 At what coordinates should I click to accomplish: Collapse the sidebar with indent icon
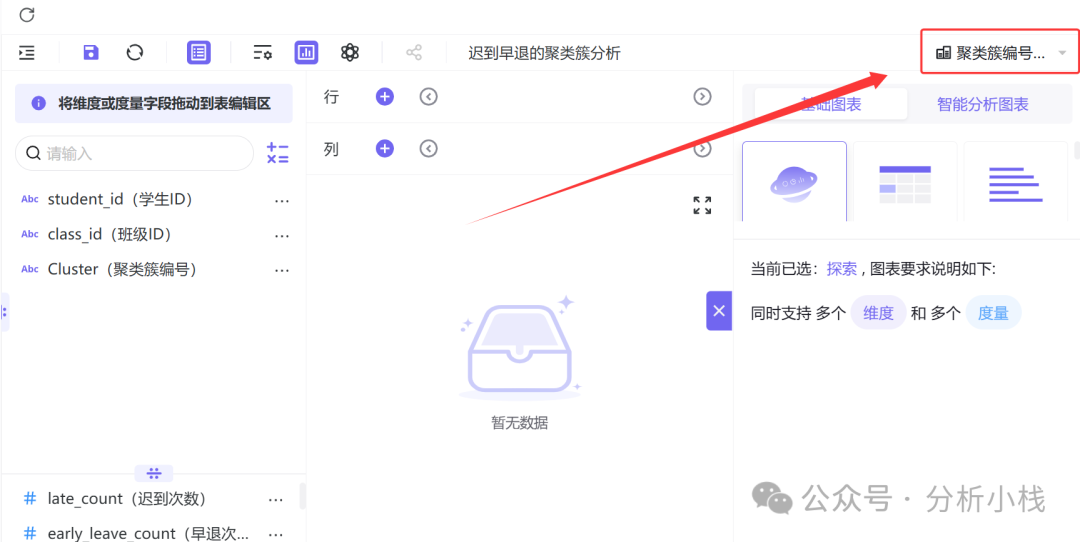(27, 52)
